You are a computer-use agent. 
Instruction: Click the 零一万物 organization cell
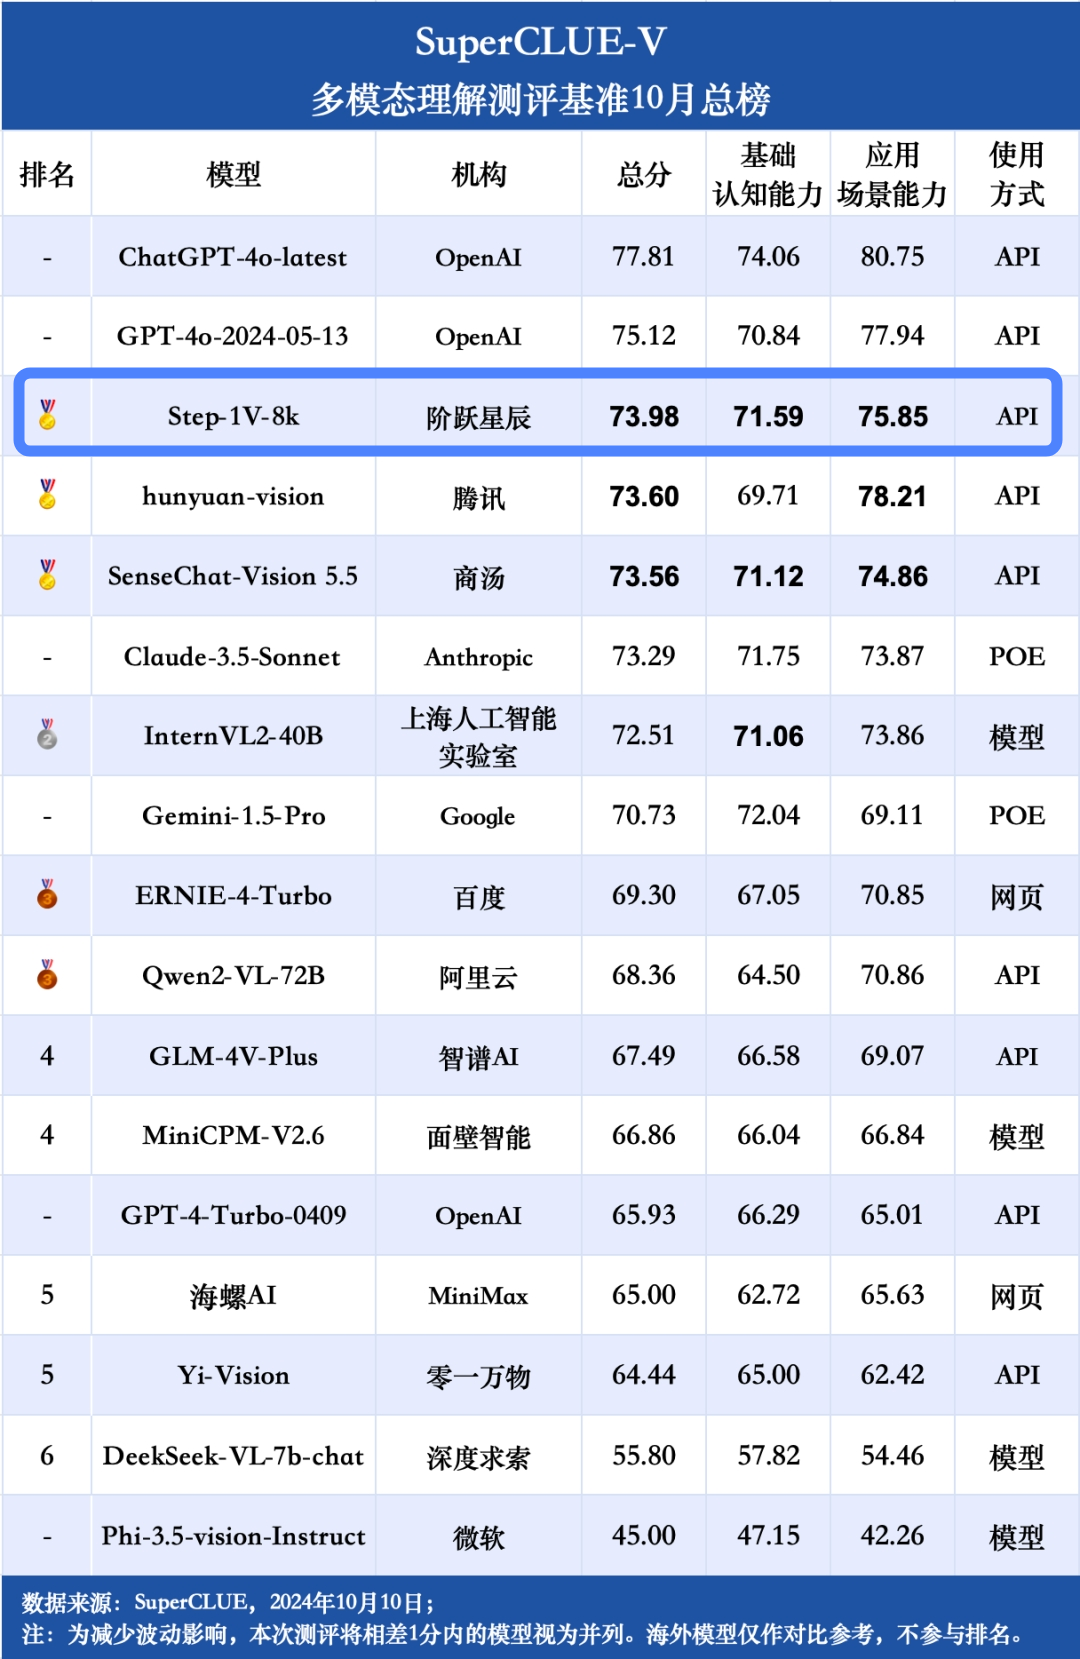pyautogui.click(x=478, y=1377)
